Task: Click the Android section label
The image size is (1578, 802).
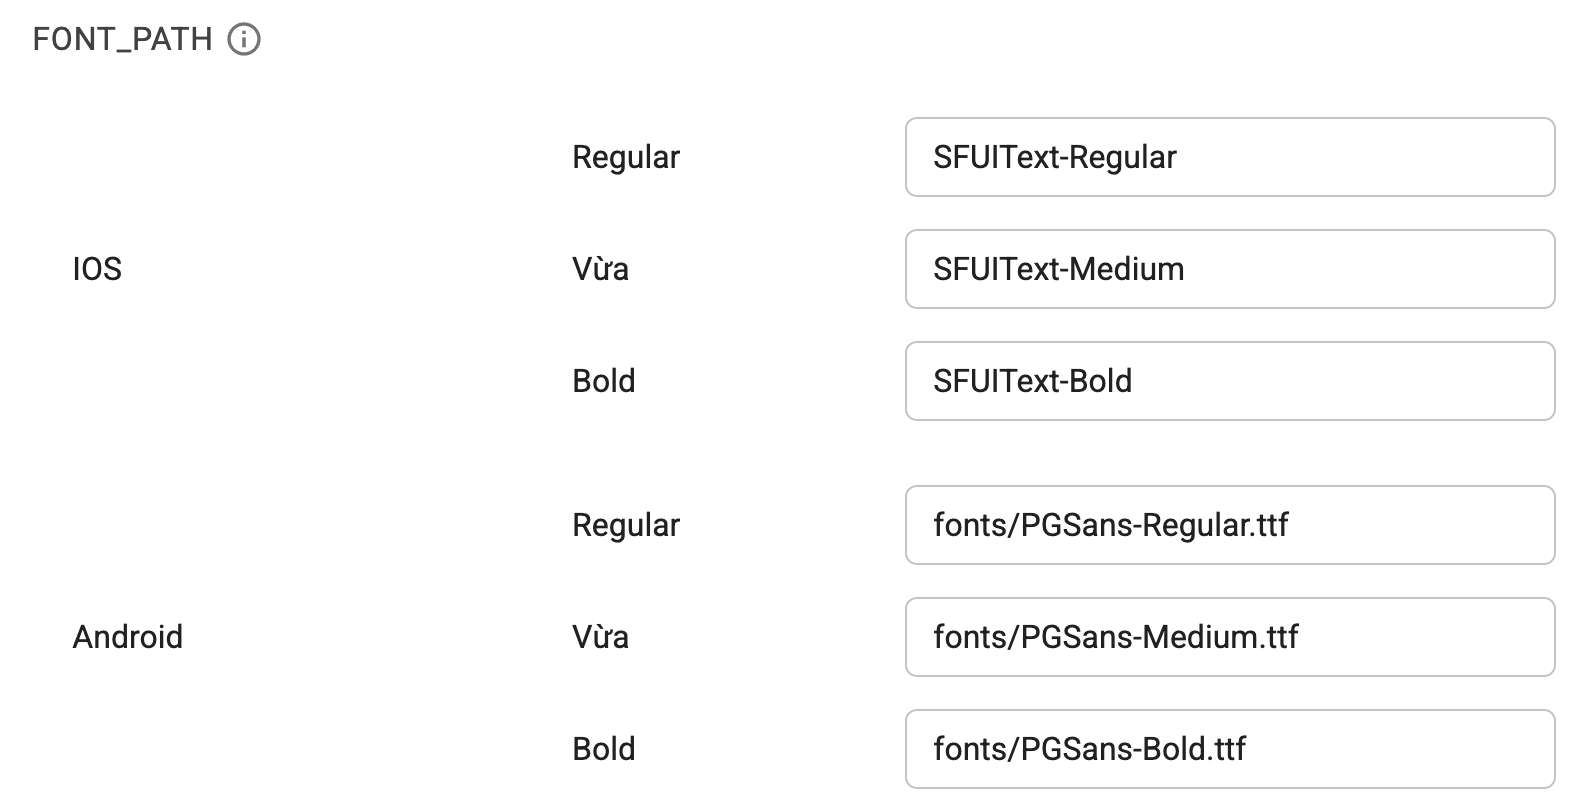Action: pyautogui.click(x=127, y=637)
